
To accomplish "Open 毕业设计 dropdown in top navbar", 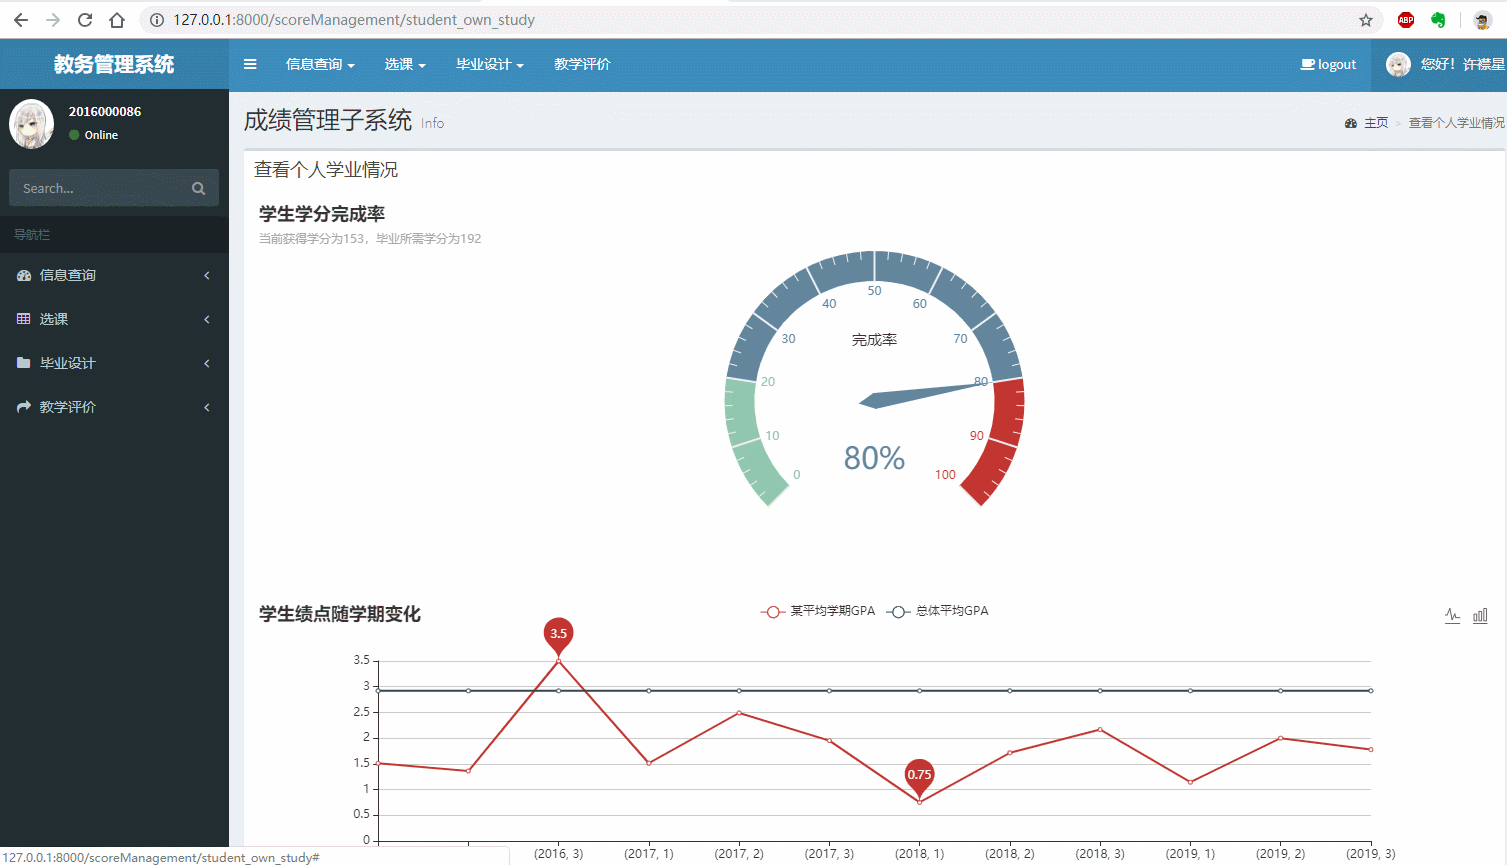I will (490, 64).
